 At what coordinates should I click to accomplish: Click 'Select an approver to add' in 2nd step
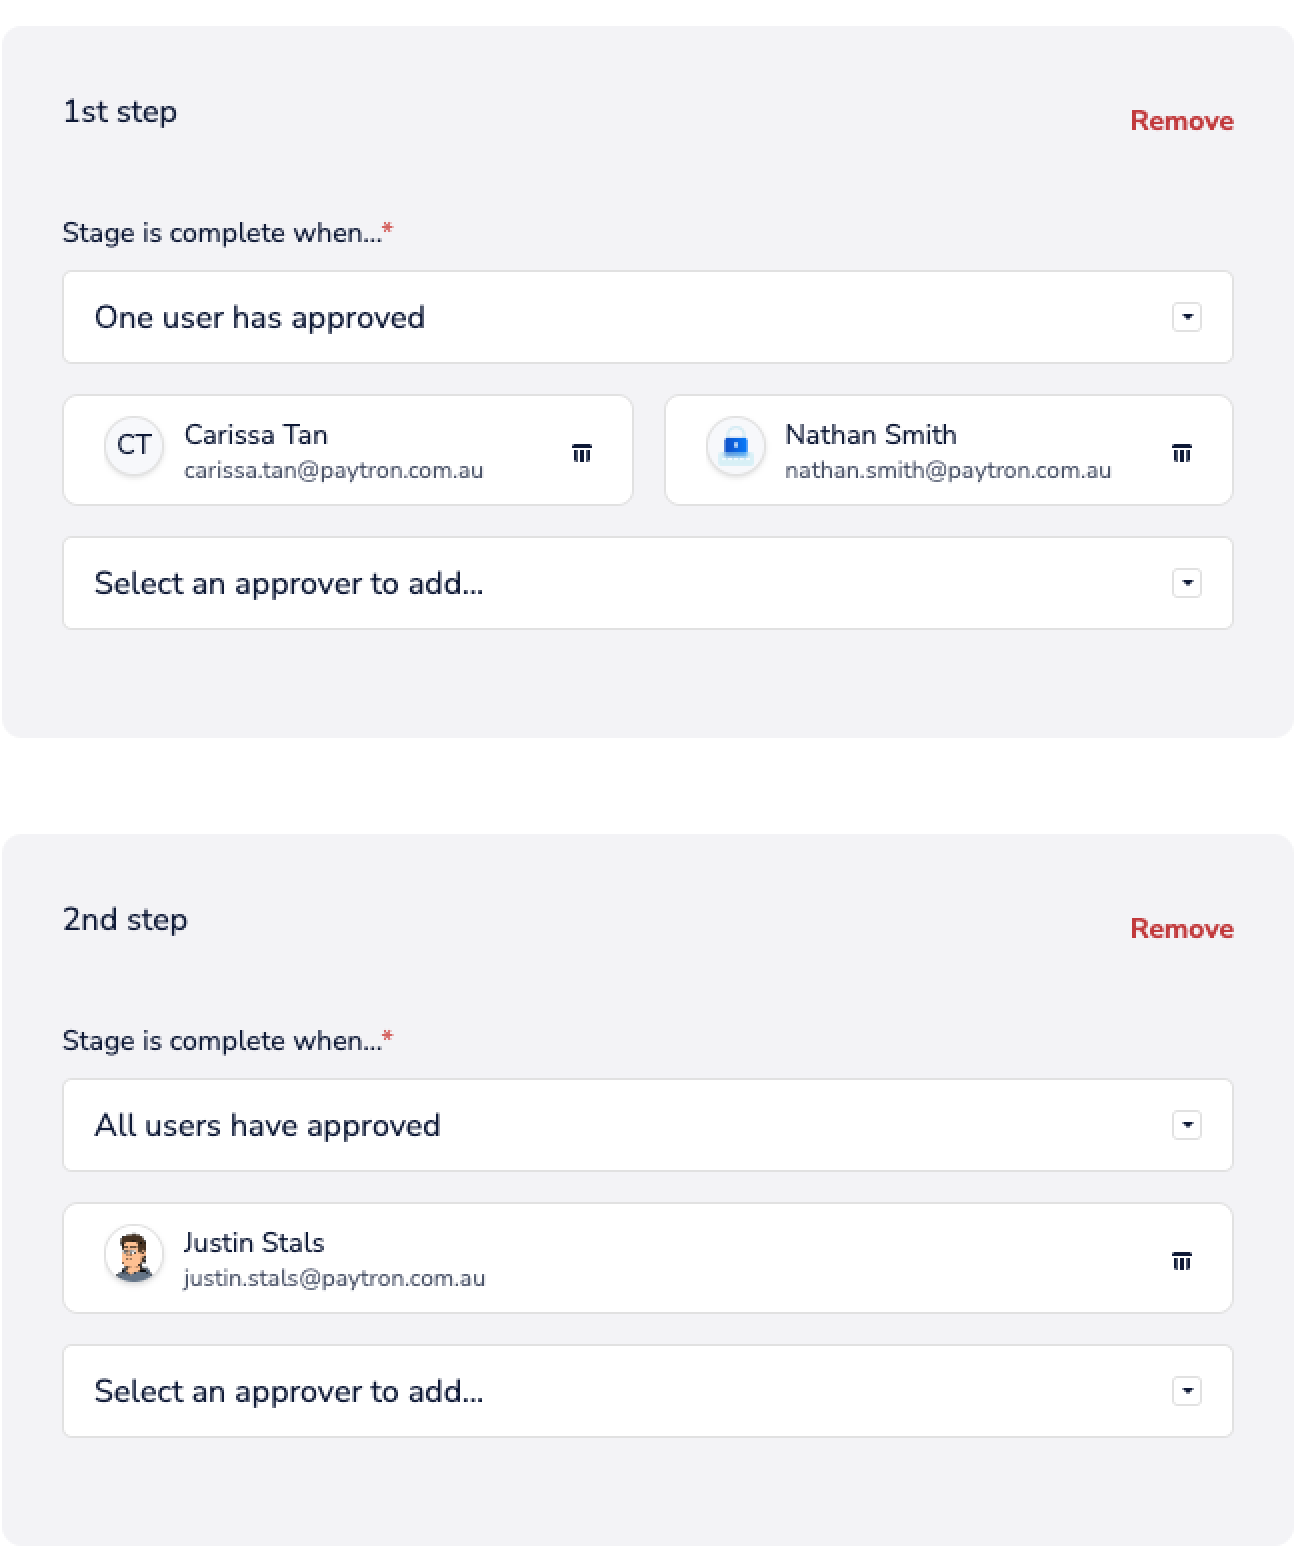click(x=289, y=1391)
